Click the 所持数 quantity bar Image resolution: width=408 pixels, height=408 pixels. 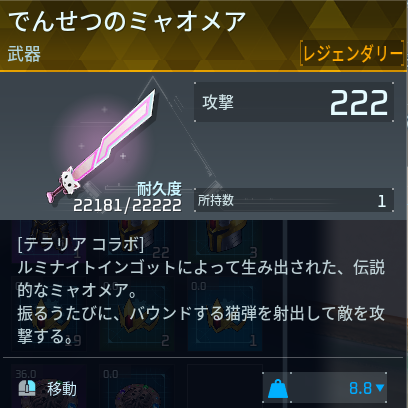coord(294,200)
